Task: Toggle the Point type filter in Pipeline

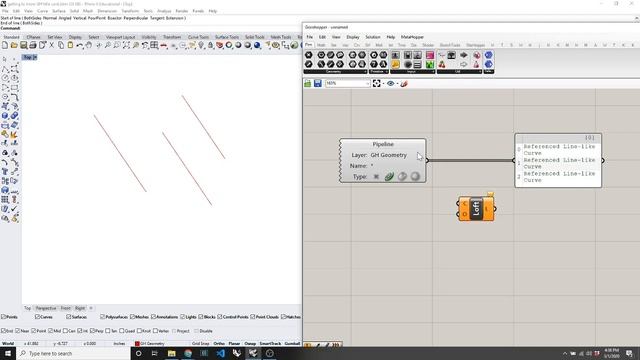Action: [x=376, y=176]
